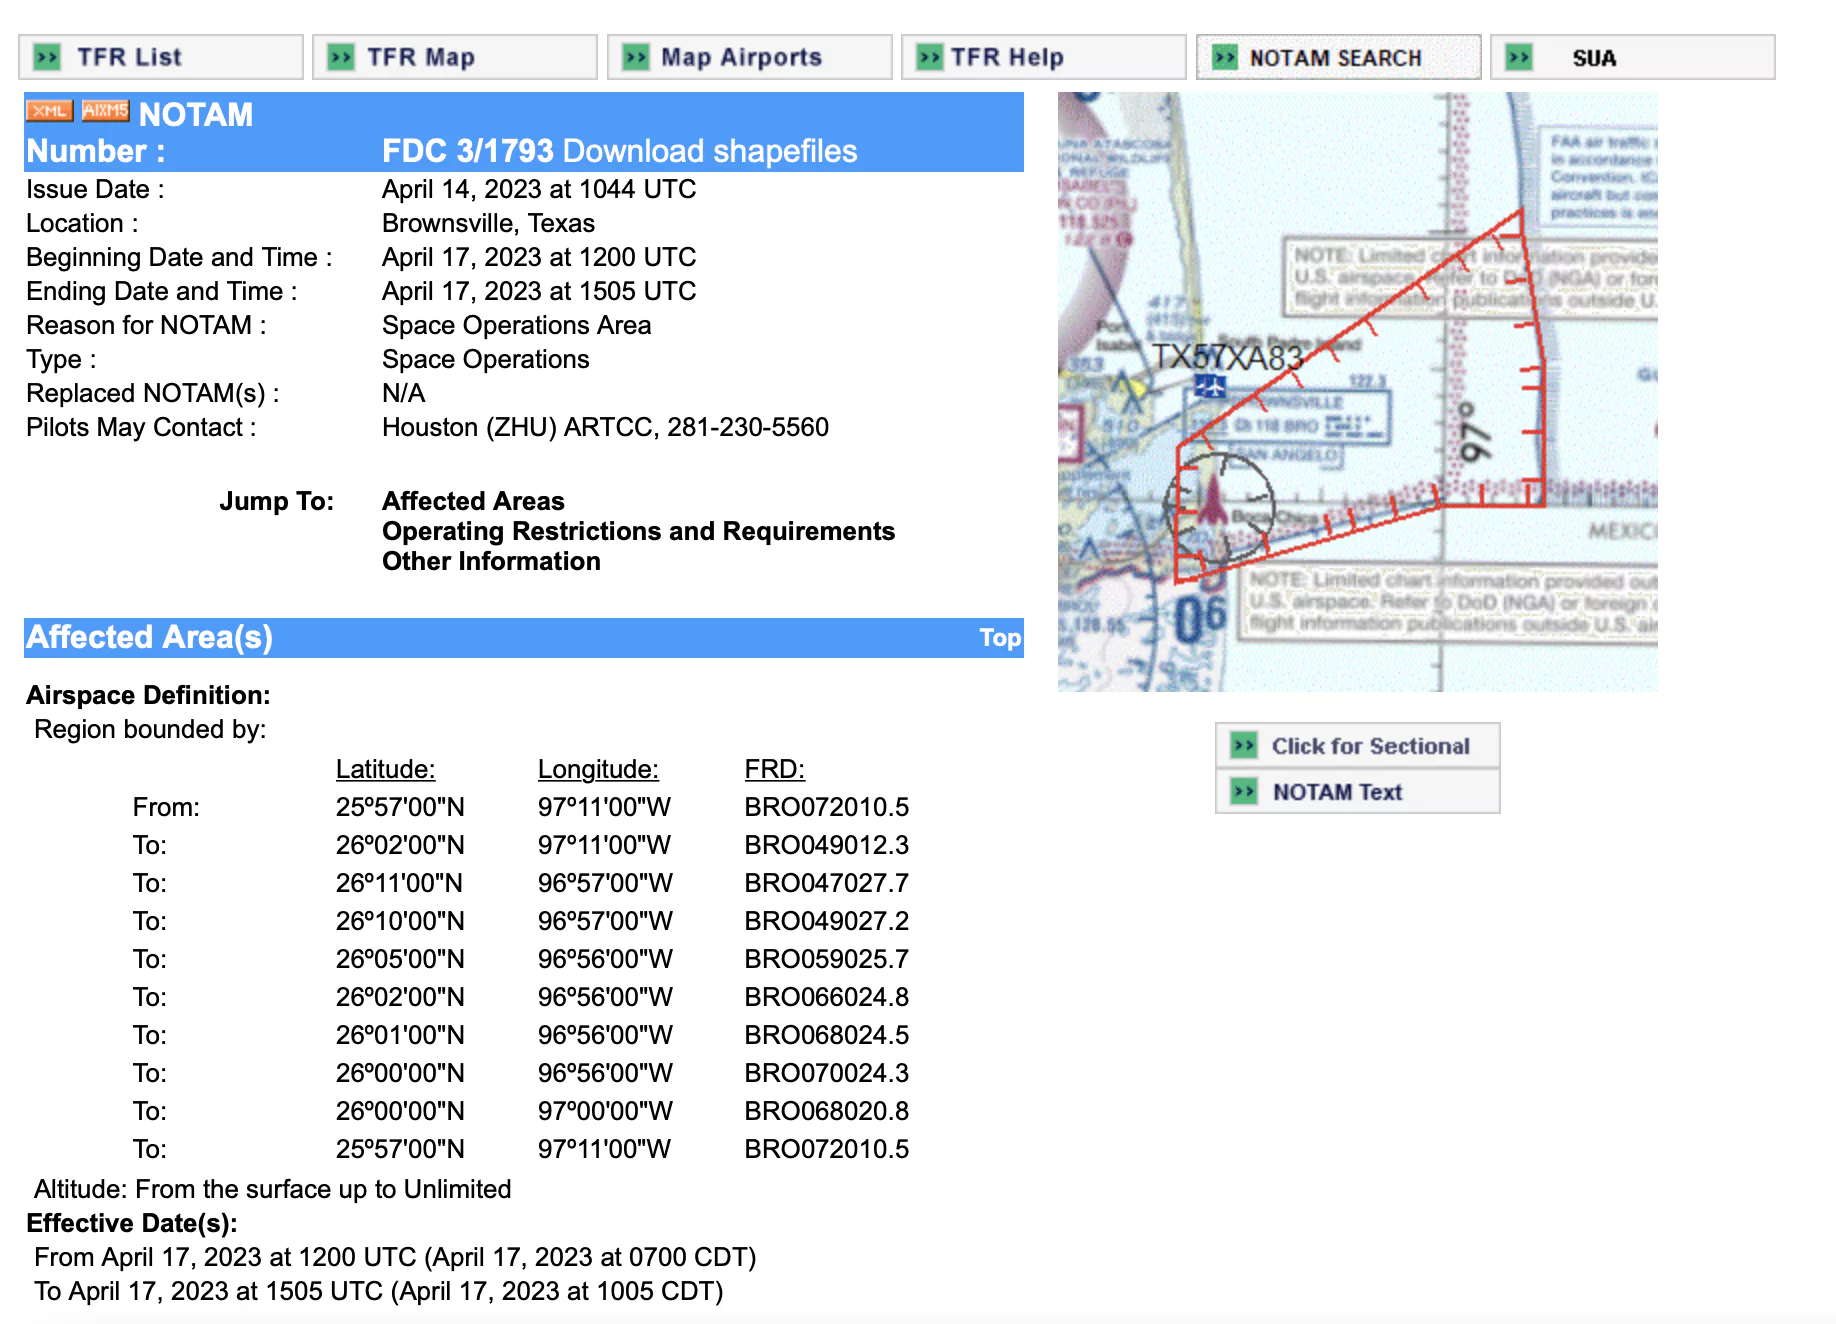Click the Brownsville TFR map thumbnail
The width and height of the screenshot is (1836, 1324).
pos(1357,392)
